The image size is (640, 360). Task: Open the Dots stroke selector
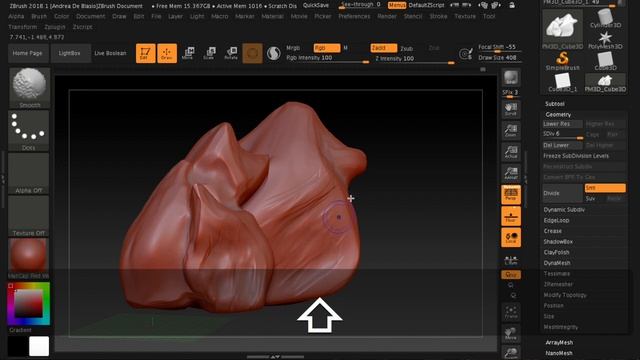point(29,131)
